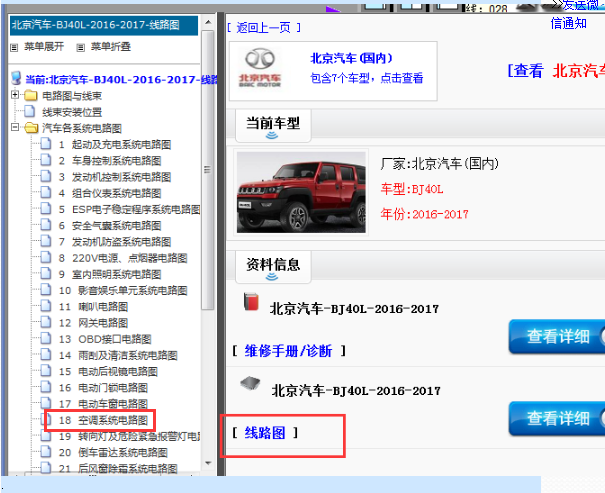Open 13 OBD接口电路图

105,339
